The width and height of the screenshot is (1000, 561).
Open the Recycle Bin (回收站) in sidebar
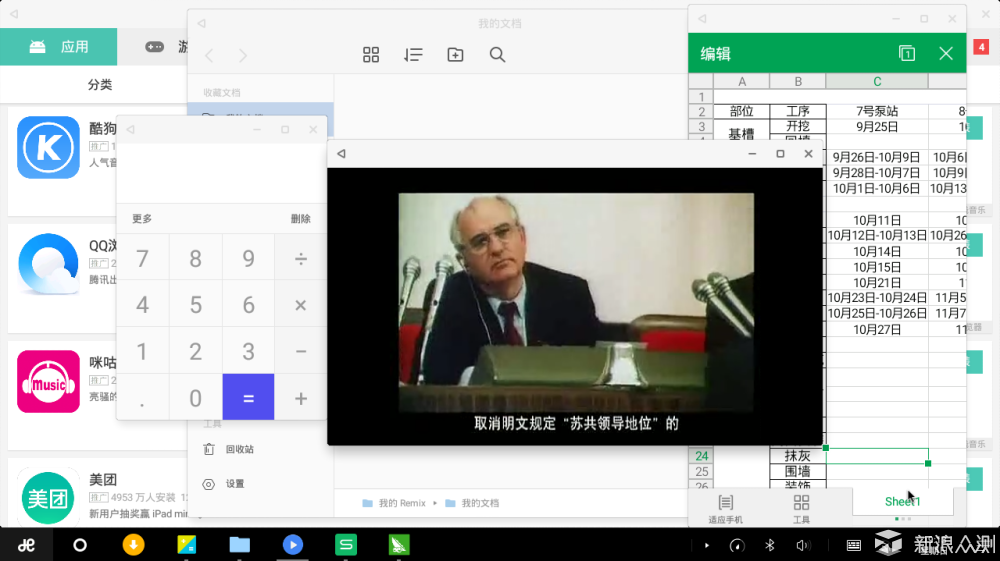[x=239, y=450]
